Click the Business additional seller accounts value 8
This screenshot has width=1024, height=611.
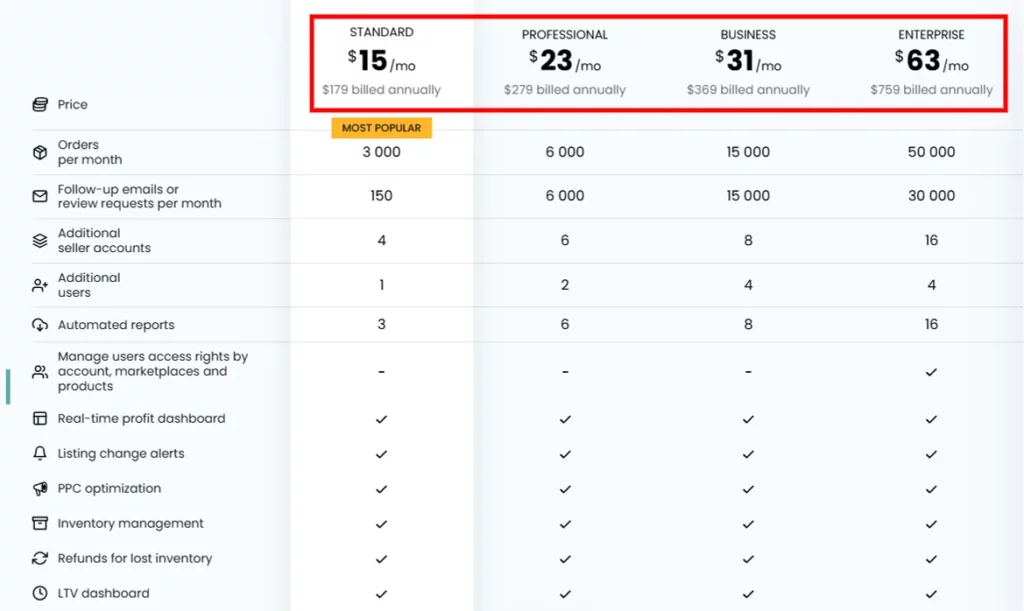tap(748, 240)
